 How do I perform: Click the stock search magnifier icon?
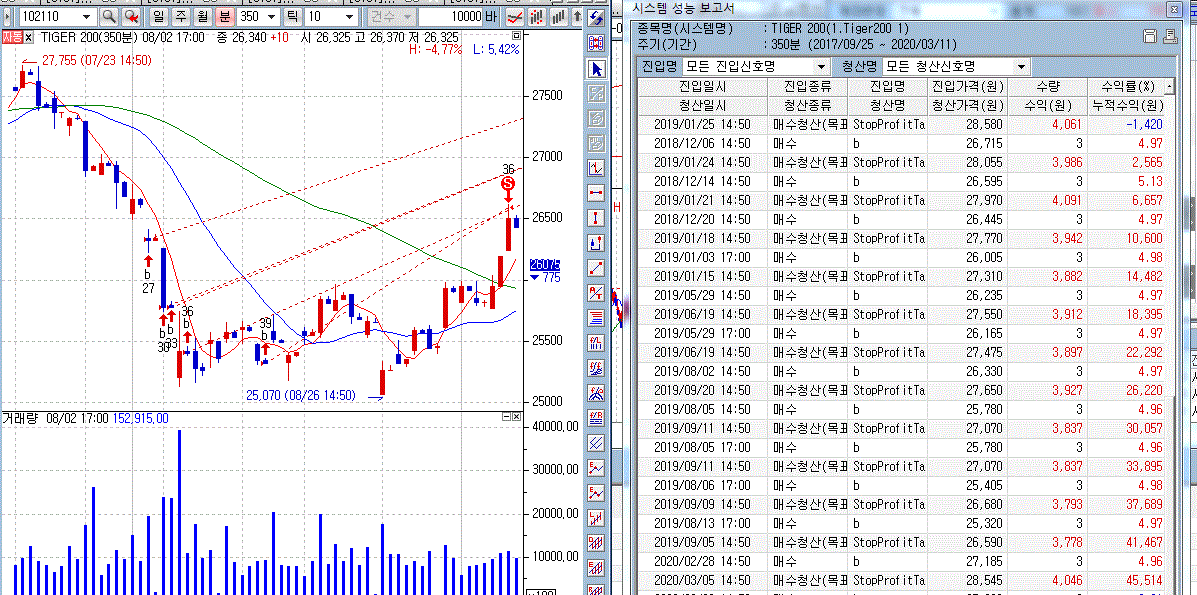pyautogui.click(x=108, y=17)
